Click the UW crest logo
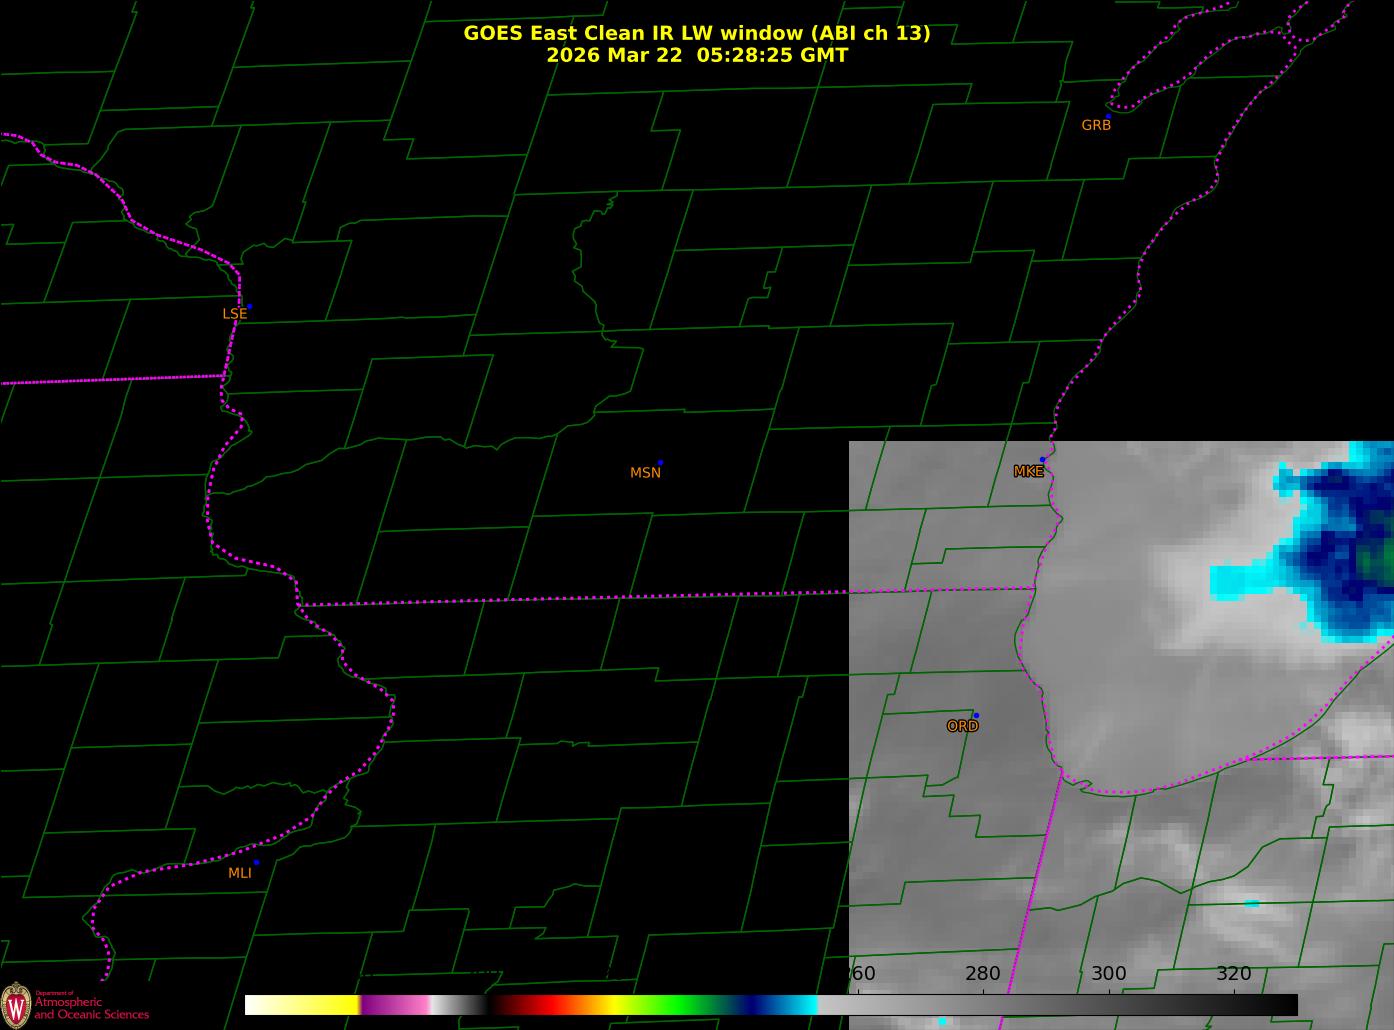The image size is (1394, 1030). 15,1004
